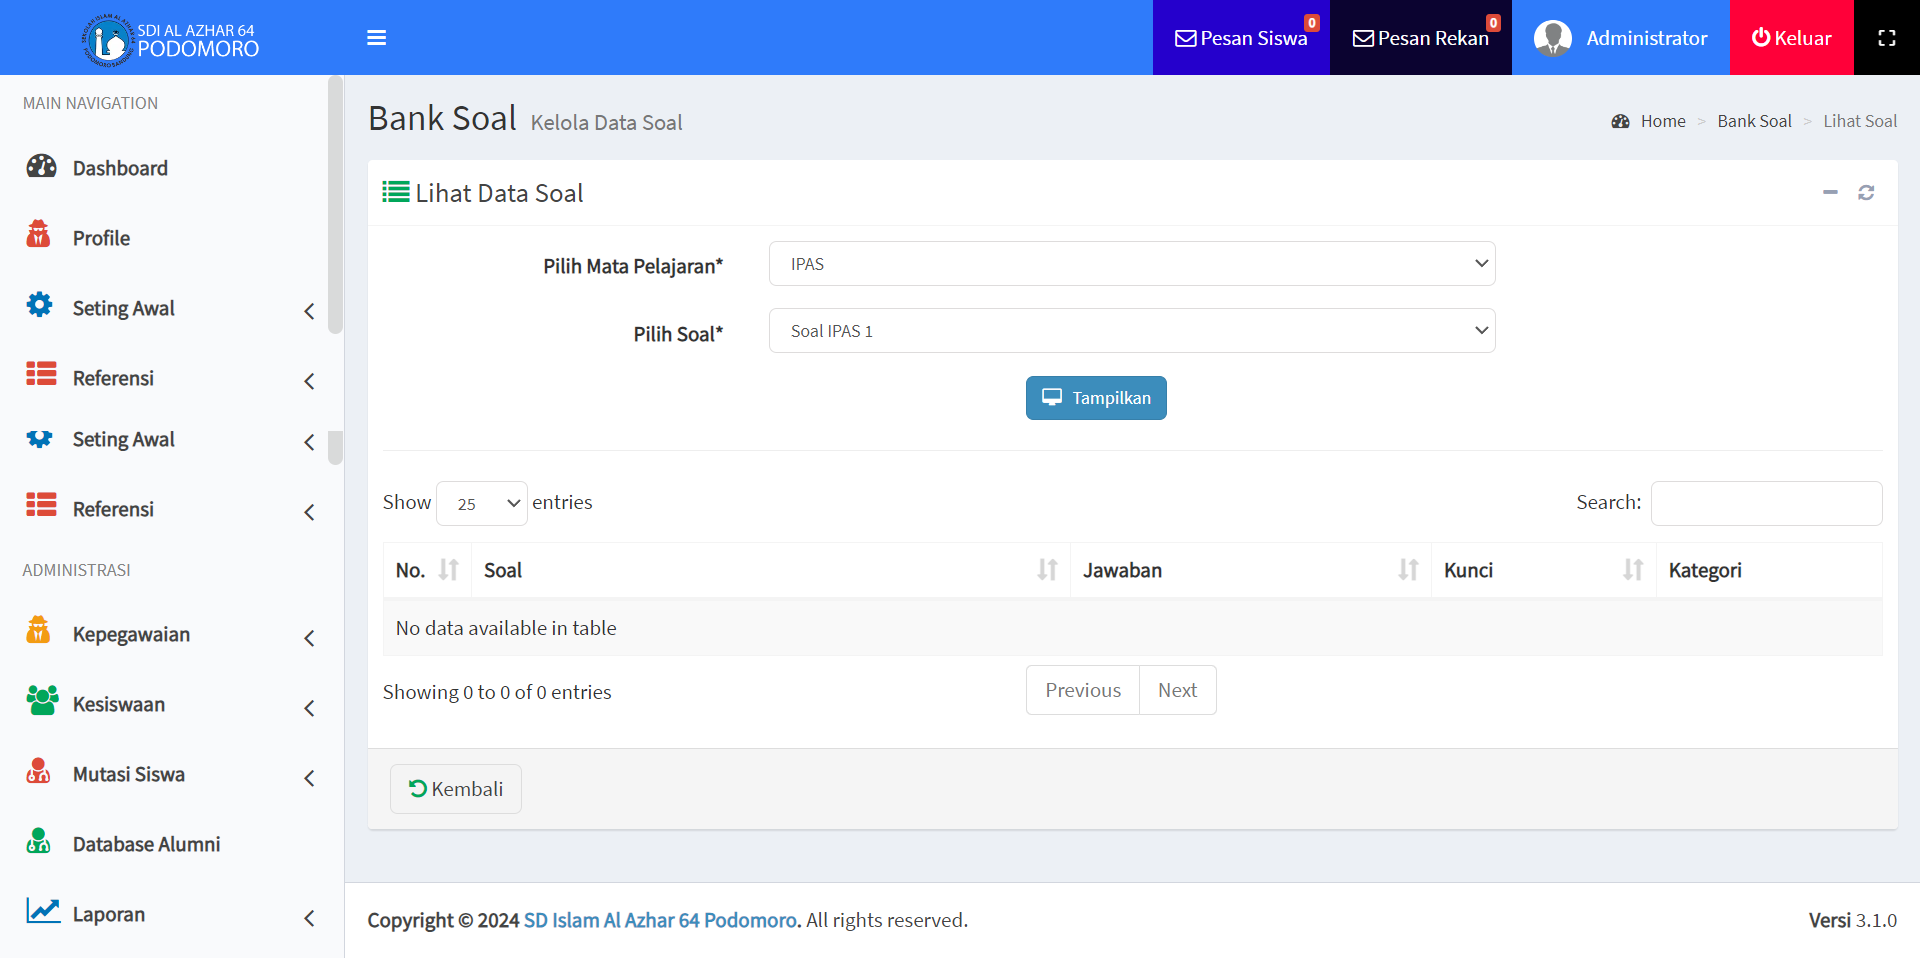Expand the Kepegawaian sidebar menu
This screenshot has width=1920, height=958.
[x=131, y=635]
